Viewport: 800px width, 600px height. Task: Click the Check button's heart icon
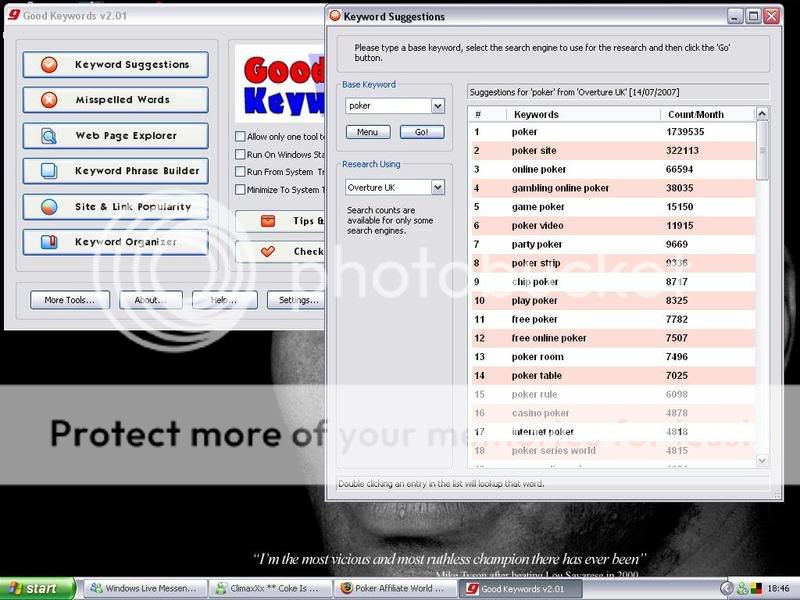tap(268, 252)
